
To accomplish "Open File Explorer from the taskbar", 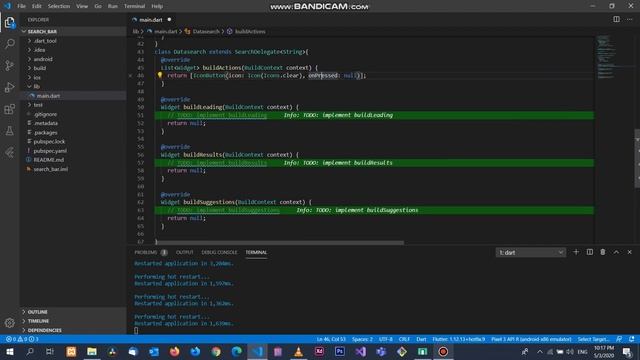I will pos(92,351).
